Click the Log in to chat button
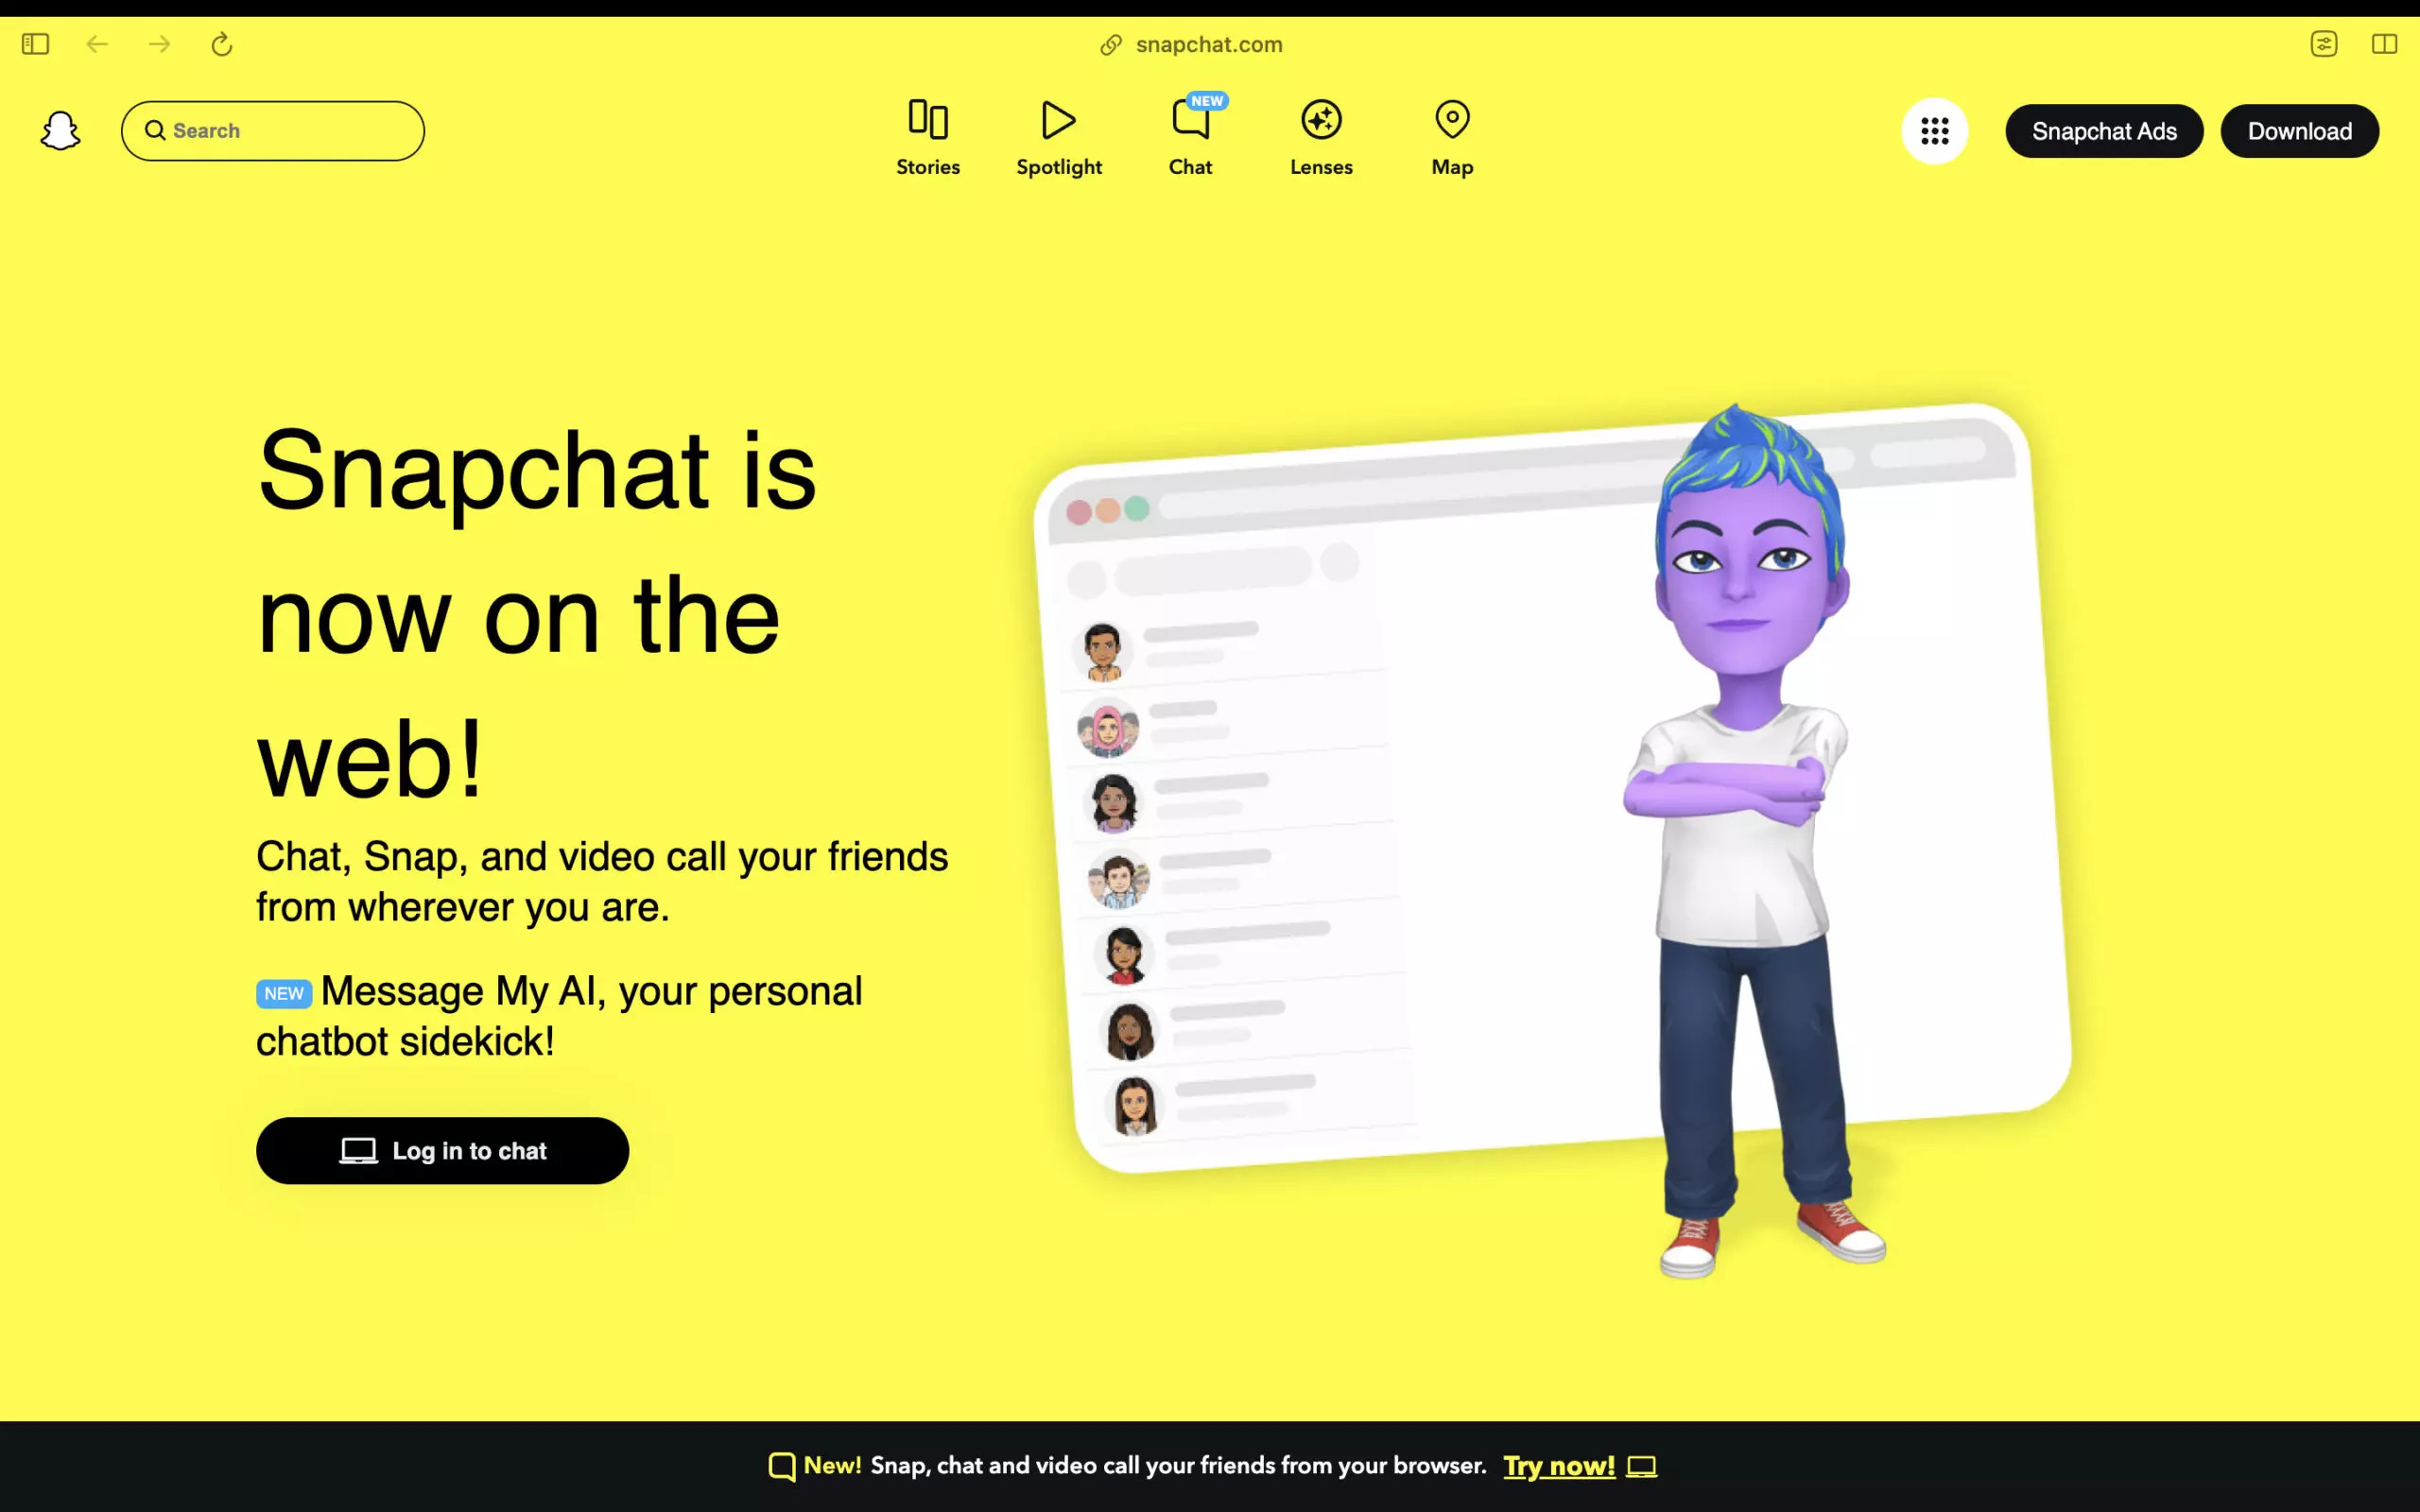 [x=441, y=1150]
